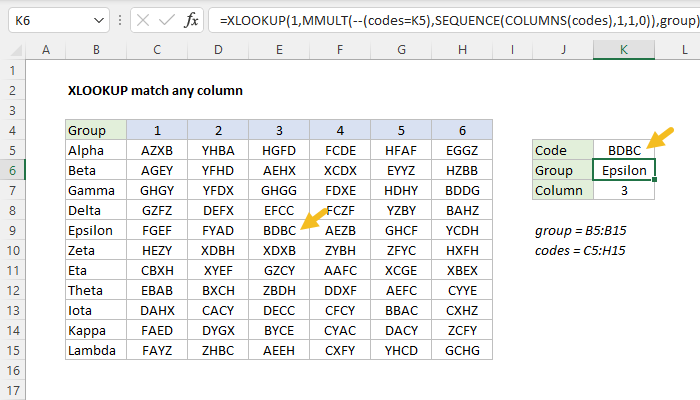Click header cell '1' in the table
This screenshot has width=700, height=400.
pyautogui.click(x=157, y=130)
